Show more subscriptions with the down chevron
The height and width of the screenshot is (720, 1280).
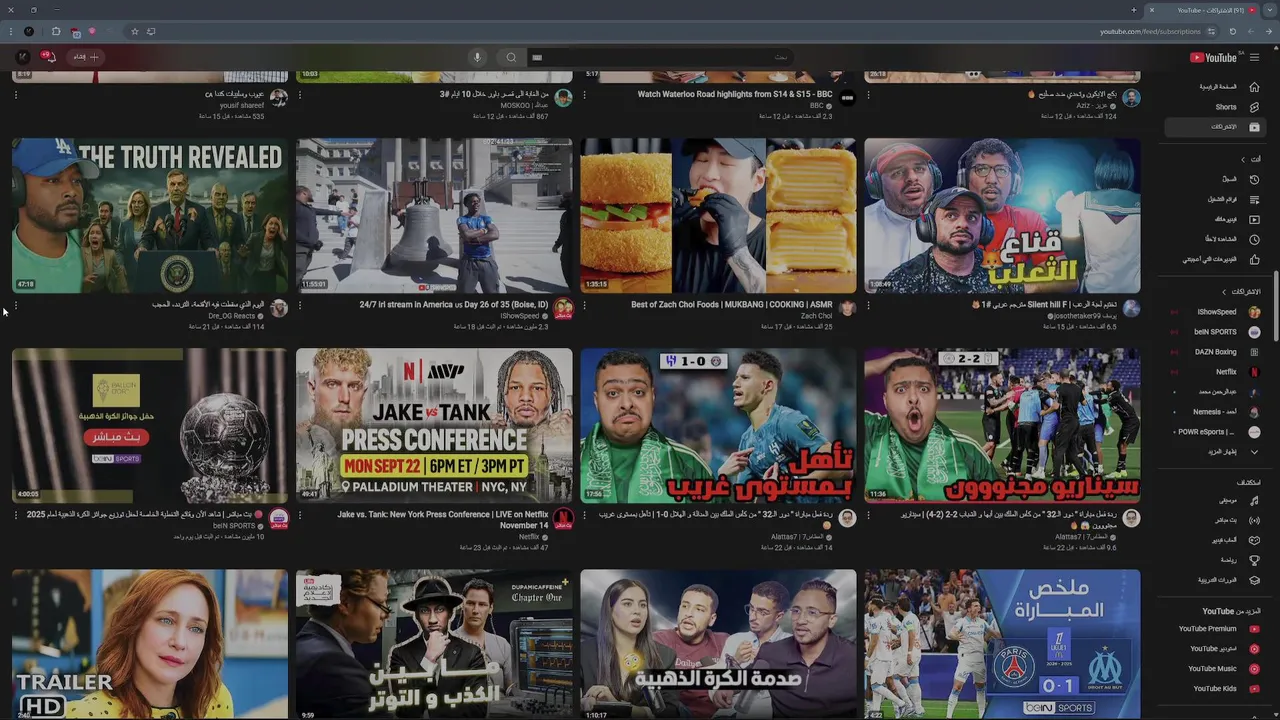coord(1254,452)
